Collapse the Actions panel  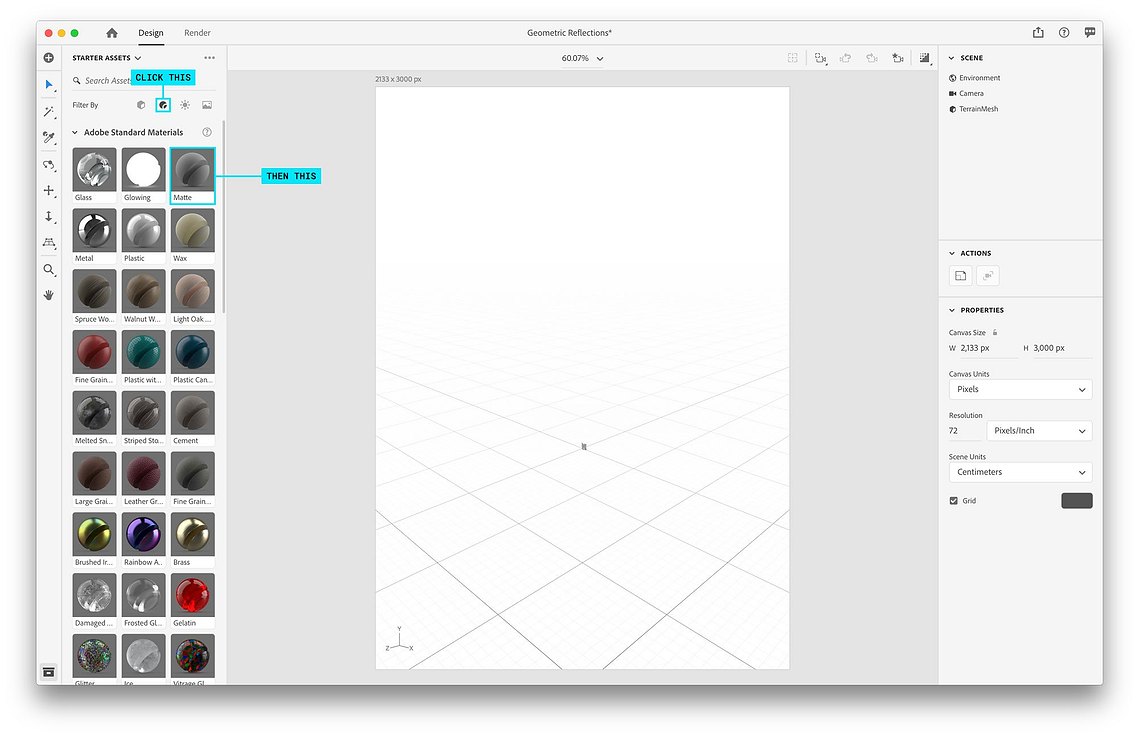click(x=952, y=254)
